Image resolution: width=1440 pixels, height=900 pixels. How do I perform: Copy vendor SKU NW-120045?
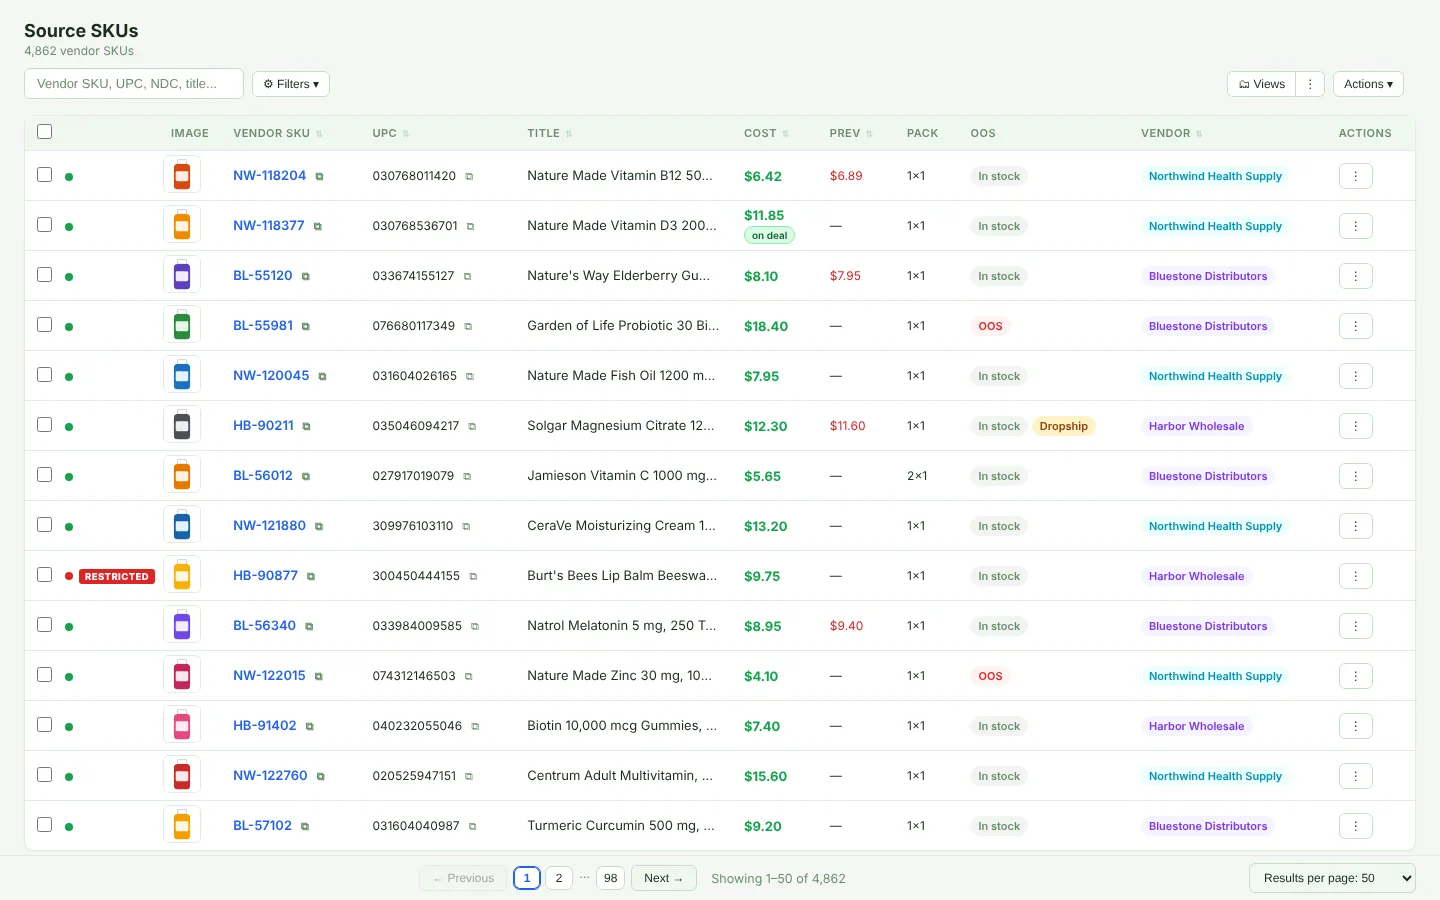pos(322,376)
